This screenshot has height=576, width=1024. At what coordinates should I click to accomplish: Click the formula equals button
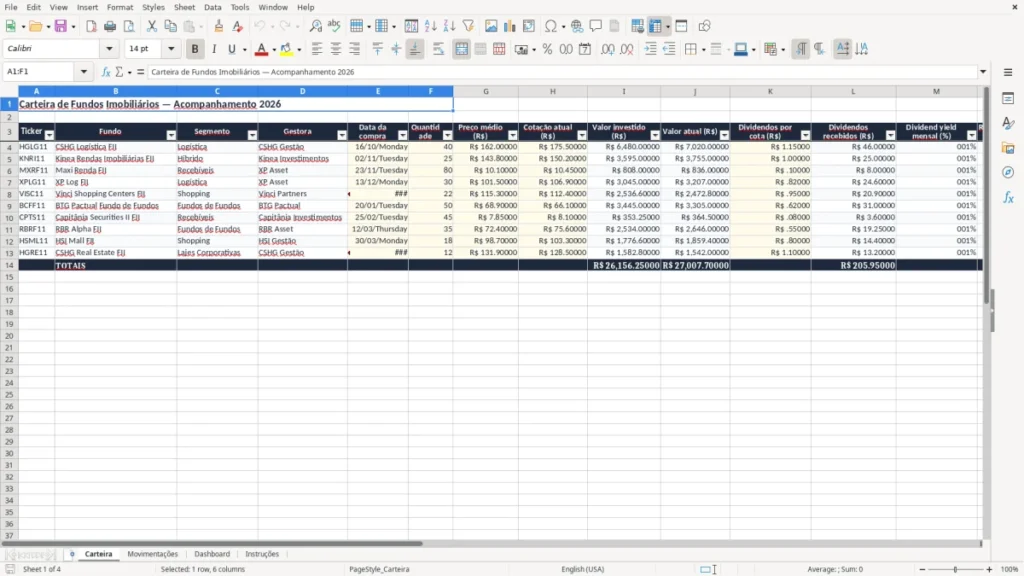(x=140, y=72)
